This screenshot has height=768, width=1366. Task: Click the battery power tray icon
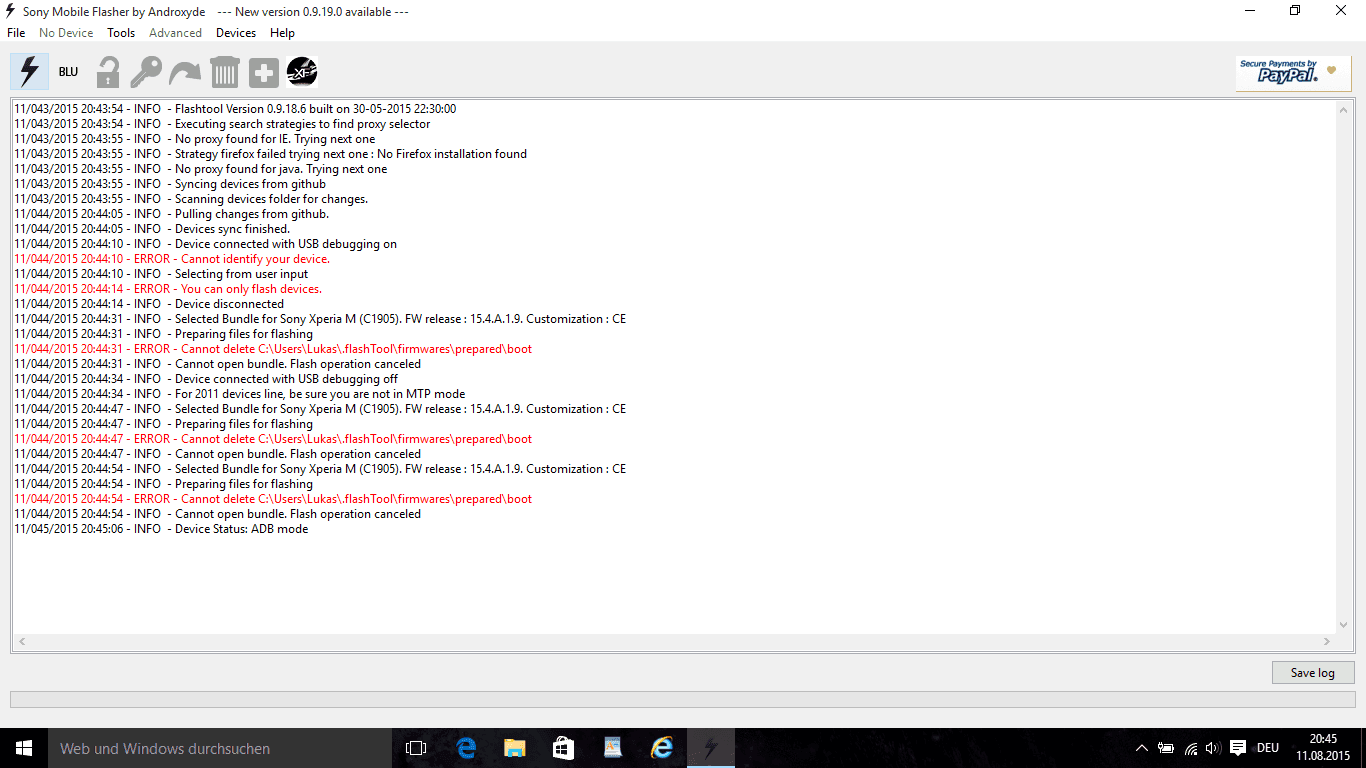tap(1166, 748)
